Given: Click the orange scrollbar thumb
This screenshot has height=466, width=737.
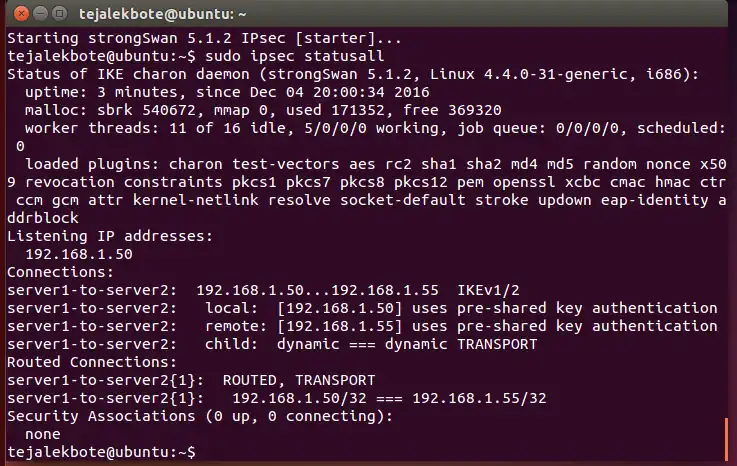Looking at the screenshot, I should click(726, 437).
